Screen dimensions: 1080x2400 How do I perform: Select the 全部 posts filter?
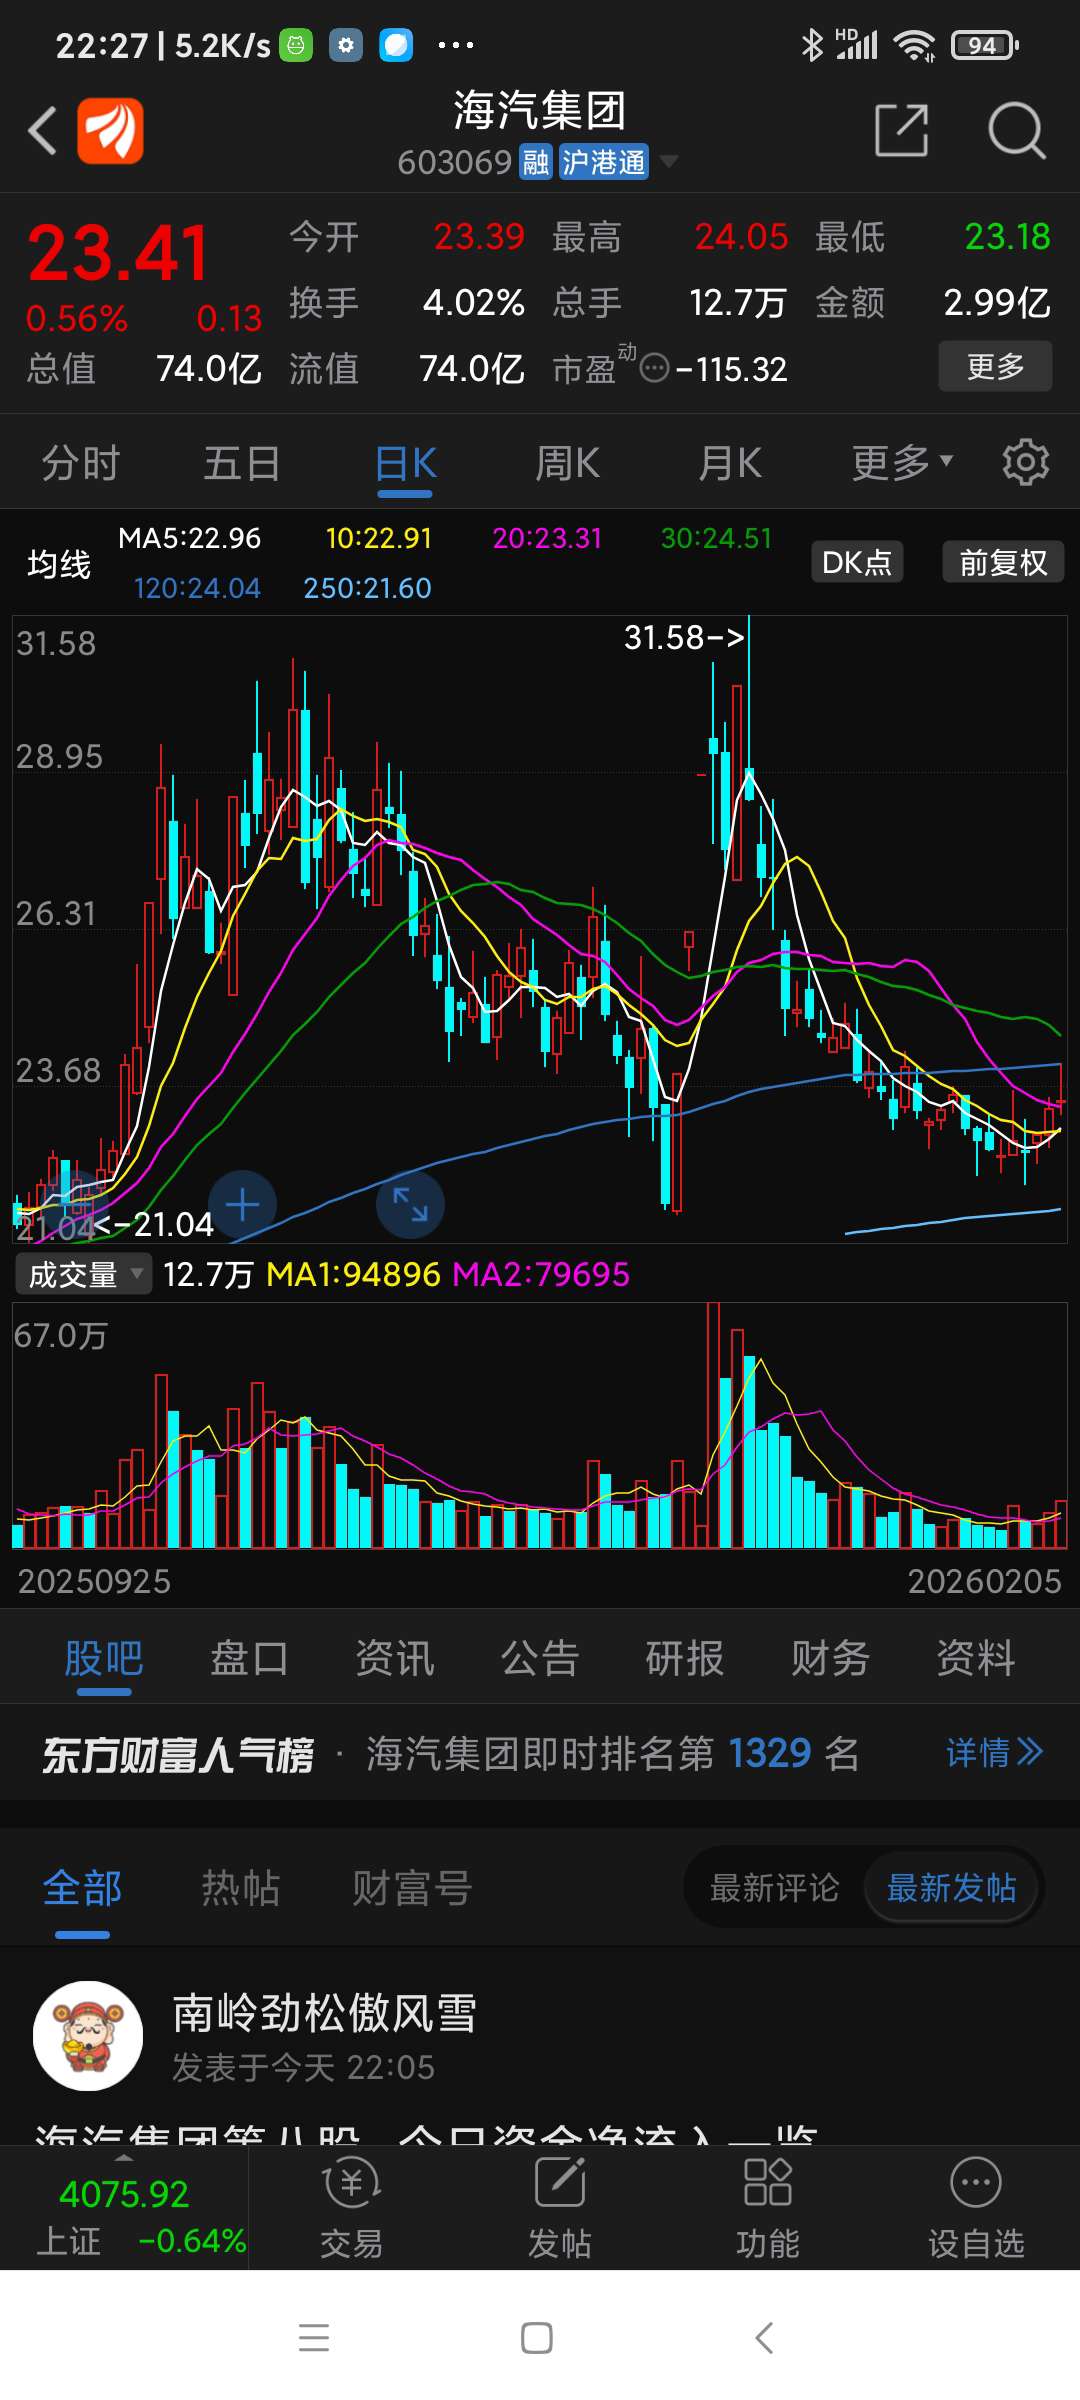[x=82, y=1888]
